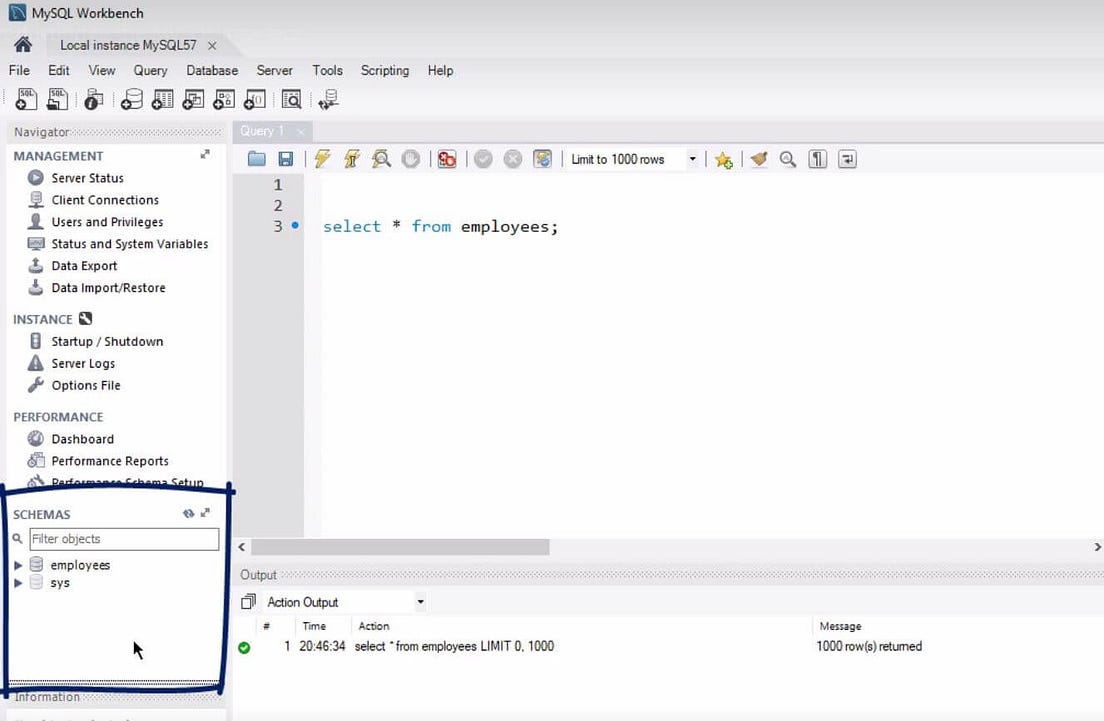This screenshot has width=1104, height=721.
Task: Toggle invisible characters display in the editor
Action: click(817, 158)
